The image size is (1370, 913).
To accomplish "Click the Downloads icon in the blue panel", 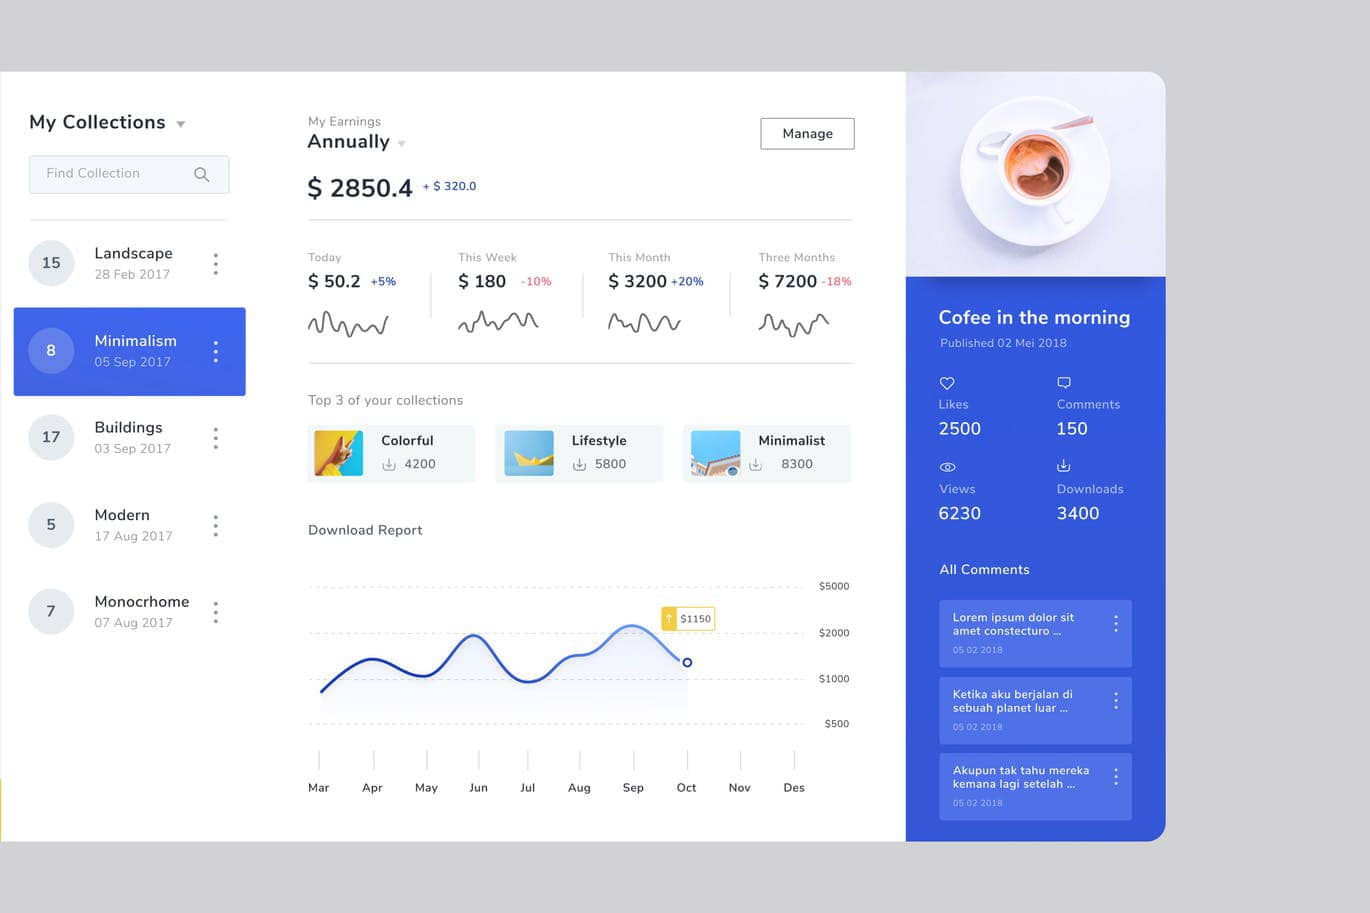I will coord(1064,466).
